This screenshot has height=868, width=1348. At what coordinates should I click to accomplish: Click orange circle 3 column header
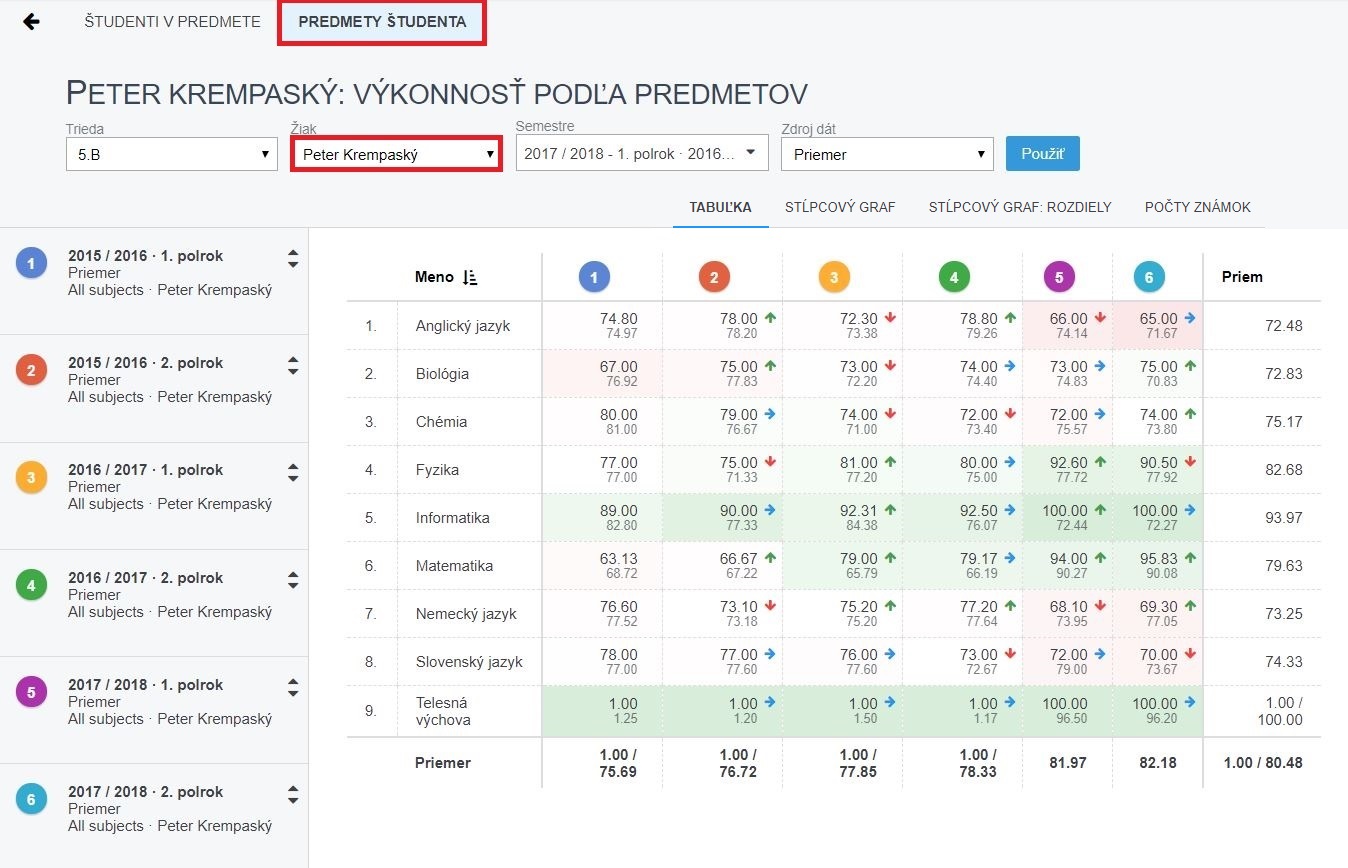(834, 277)
